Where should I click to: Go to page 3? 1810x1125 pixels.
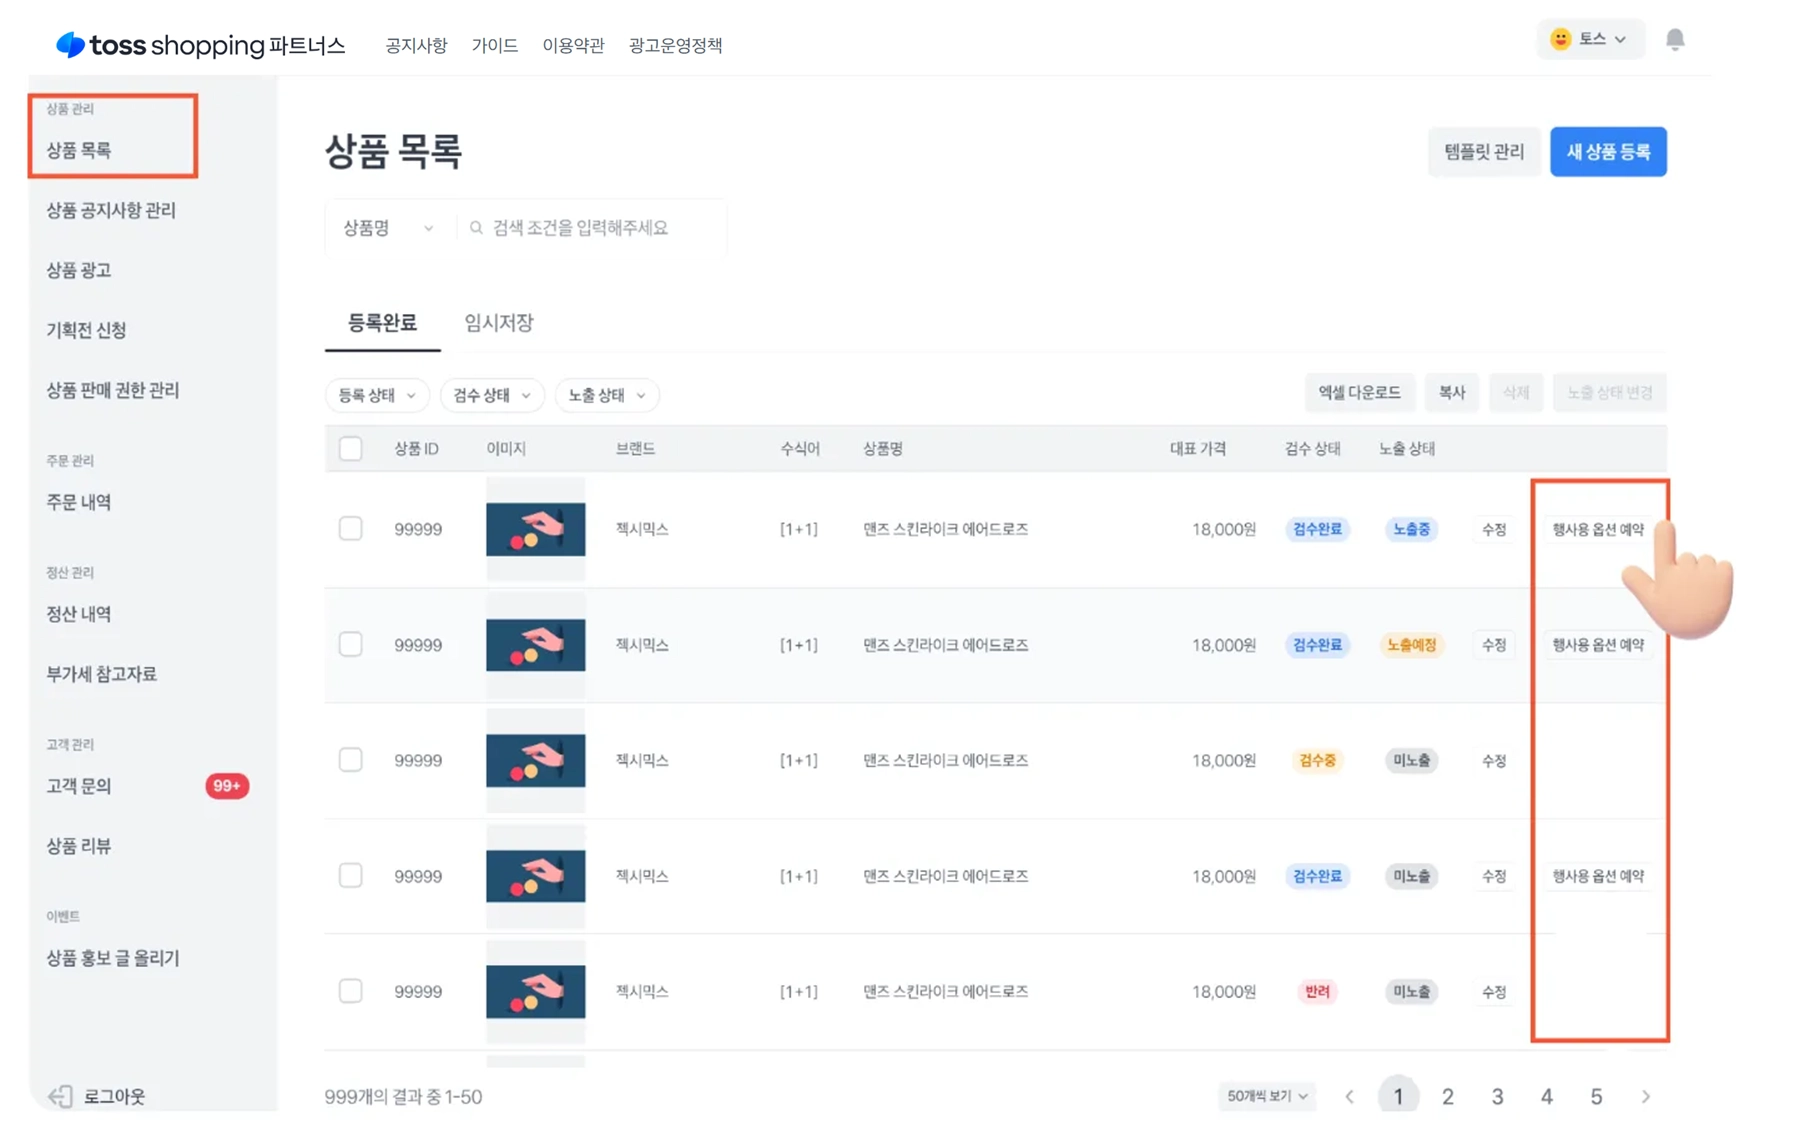coord(1497,1096)
